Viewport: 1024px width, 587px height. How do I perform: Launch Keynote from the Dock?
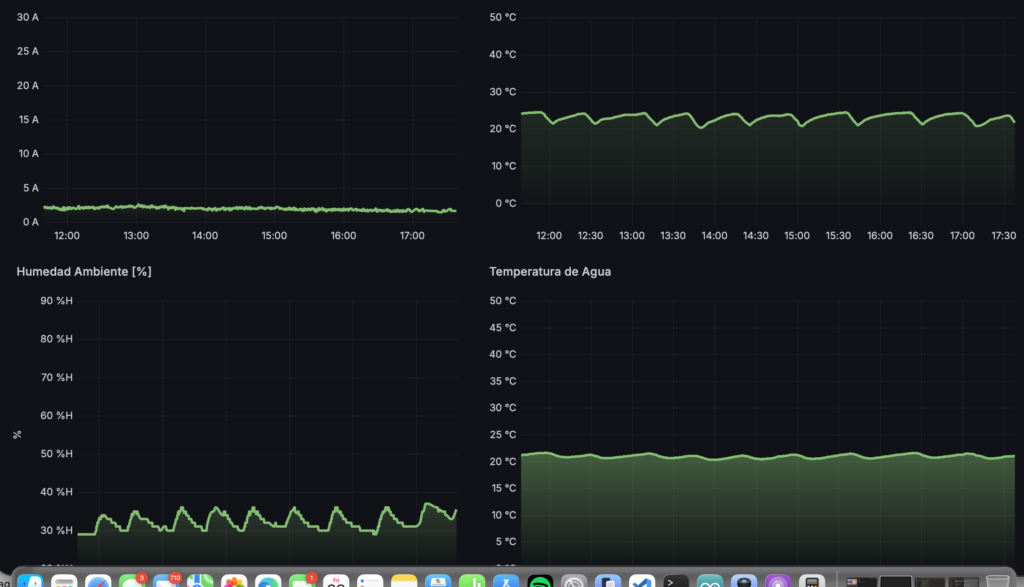tap(438, 580)
